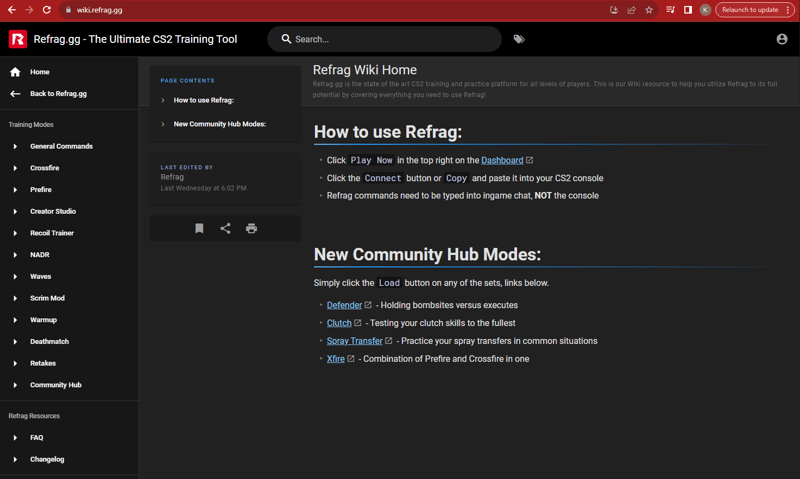Open the Chrome profile avatar K
This screenshot has height=479, width=800.
point(705,10)
